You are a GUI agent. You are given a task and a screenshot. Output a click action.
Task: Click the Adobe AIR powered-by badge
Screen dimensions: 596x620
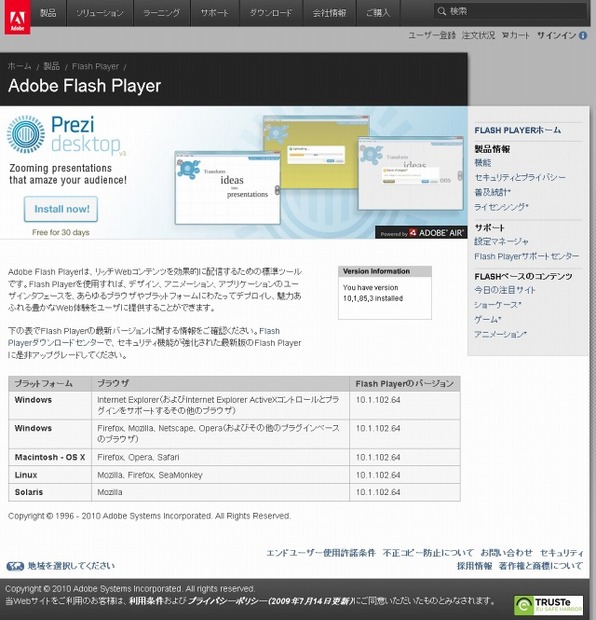tap(421, 233)
